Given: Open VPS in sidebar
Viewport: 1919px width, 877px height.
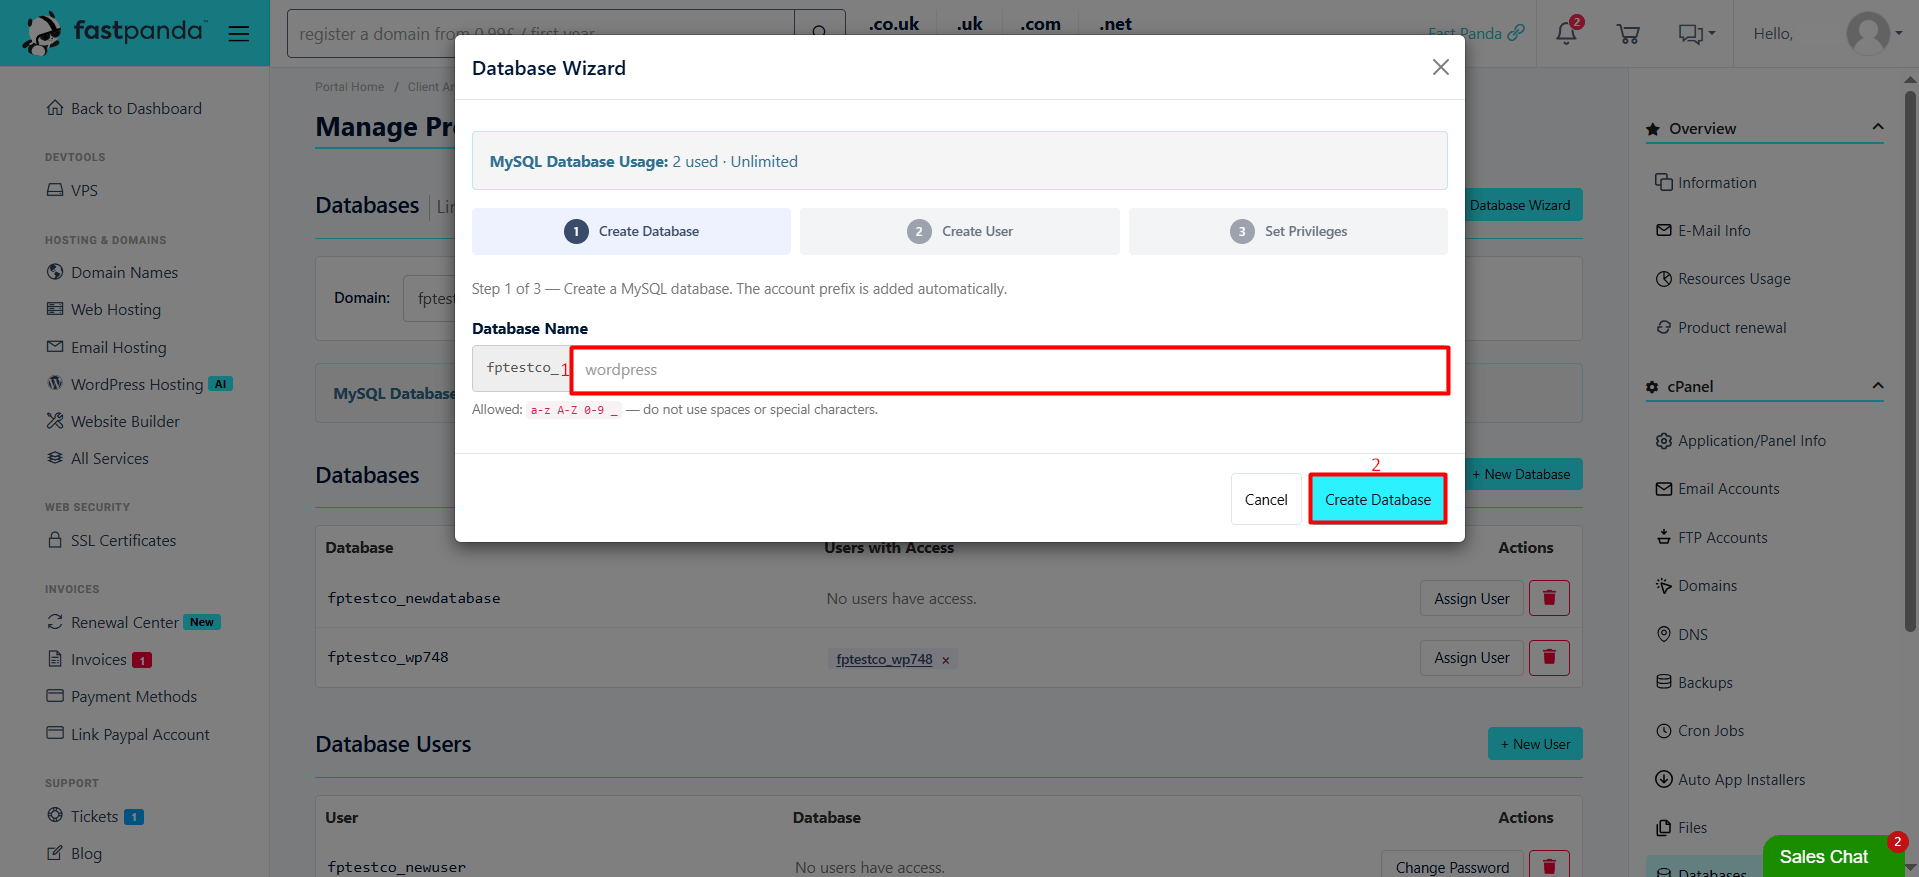Looking at the screenshot, I should [72, 190].
